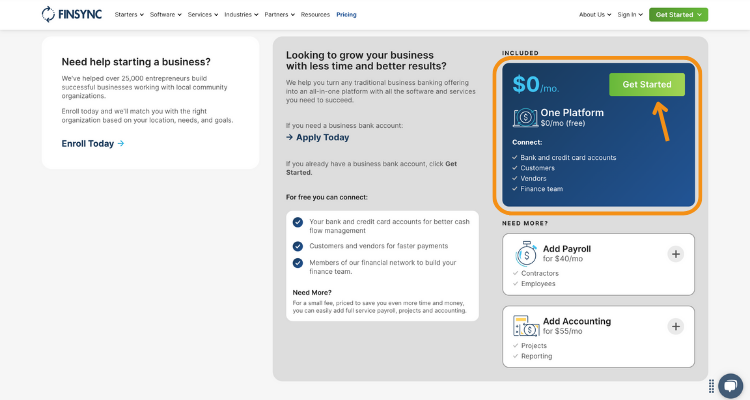Viewport: 750px width, 400px height.
Task: Click the FINSYNC logo
Action: click(72, 14)
